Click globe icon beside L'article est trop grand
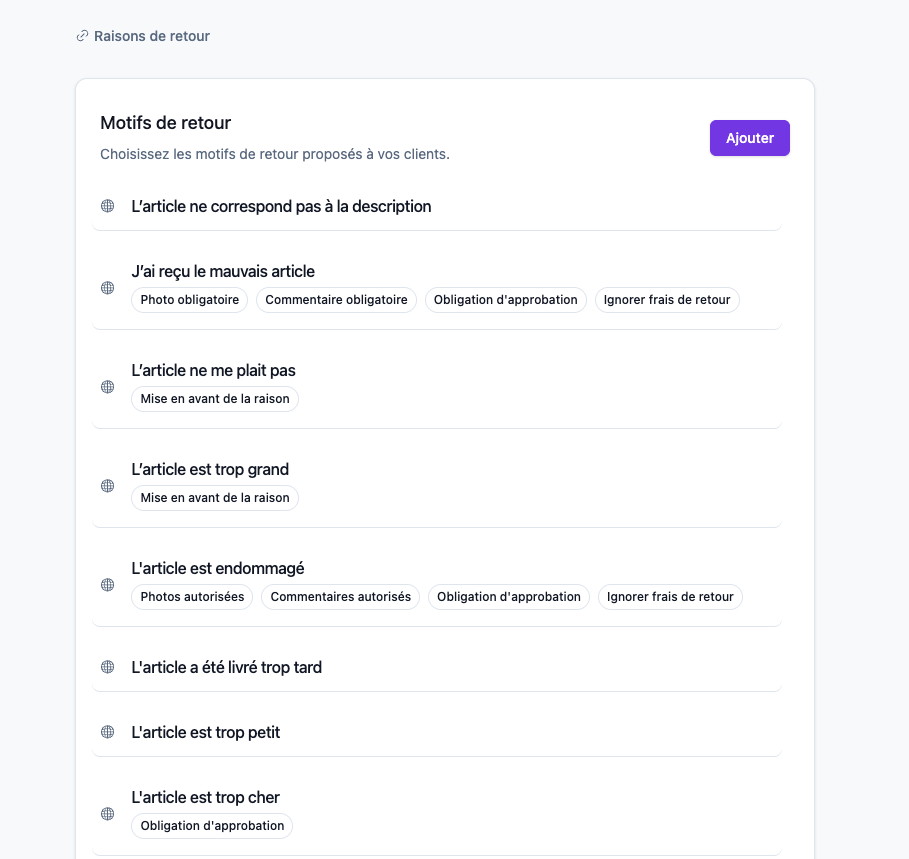Image resolution: width=909 pixels, height=859 pixels. click(107, 486)
